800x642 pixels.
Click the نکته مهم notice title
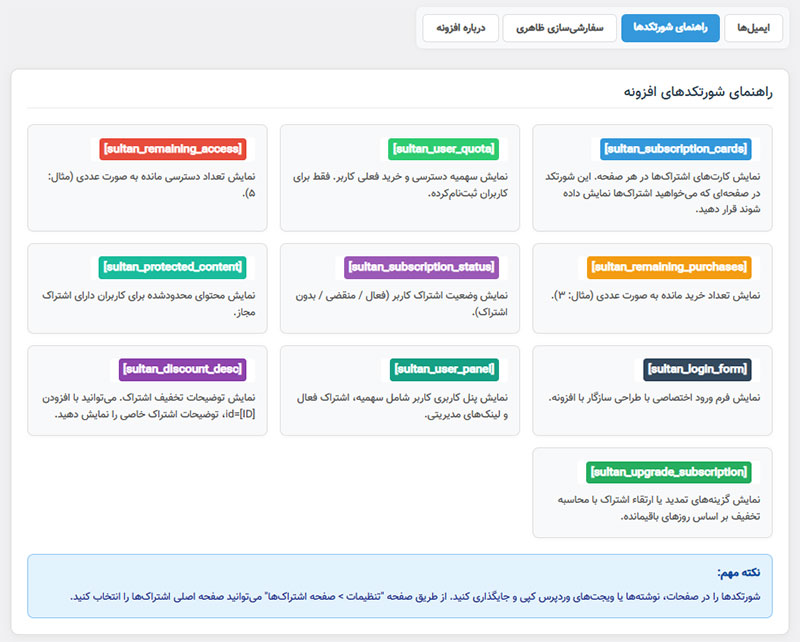[738, 573]
